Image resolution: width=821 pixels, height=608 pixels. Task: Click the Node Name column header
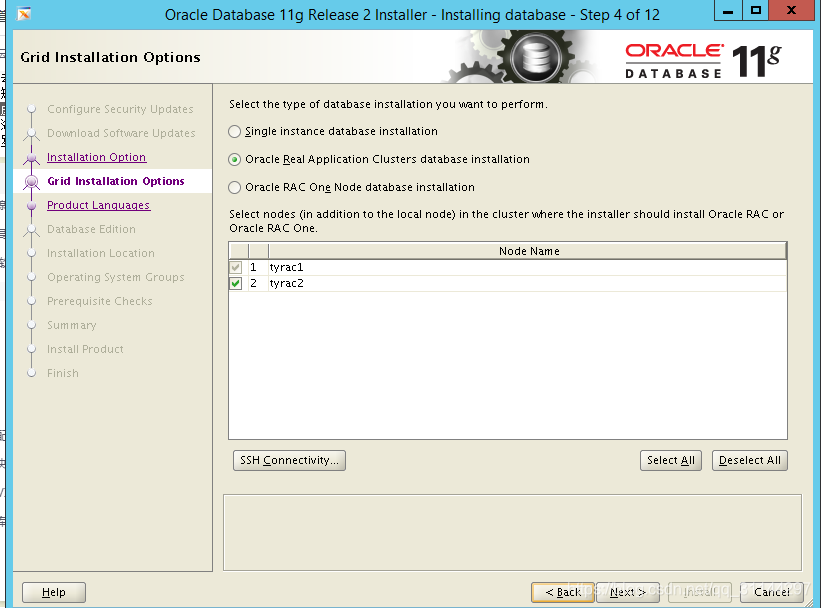point(529,251)
